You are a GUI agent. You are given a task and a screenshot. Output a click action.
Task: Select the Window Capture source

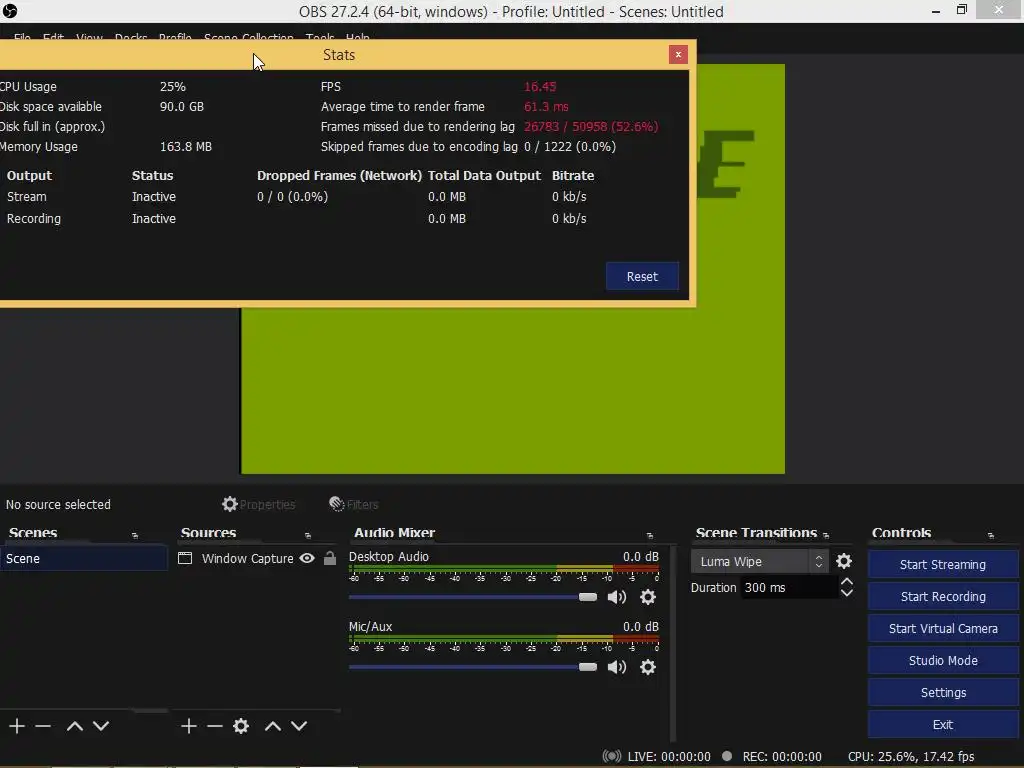point(247,558)
